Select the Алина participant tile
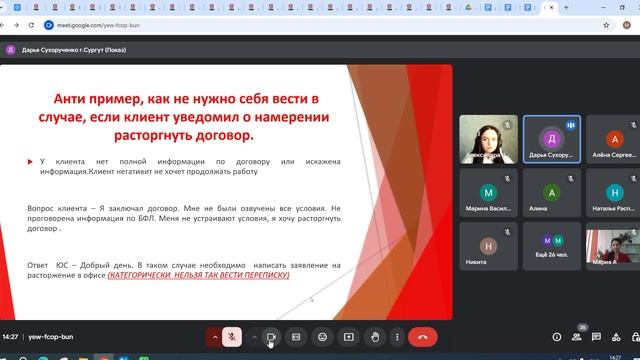 pyautogui.click(x=552, y=193)
